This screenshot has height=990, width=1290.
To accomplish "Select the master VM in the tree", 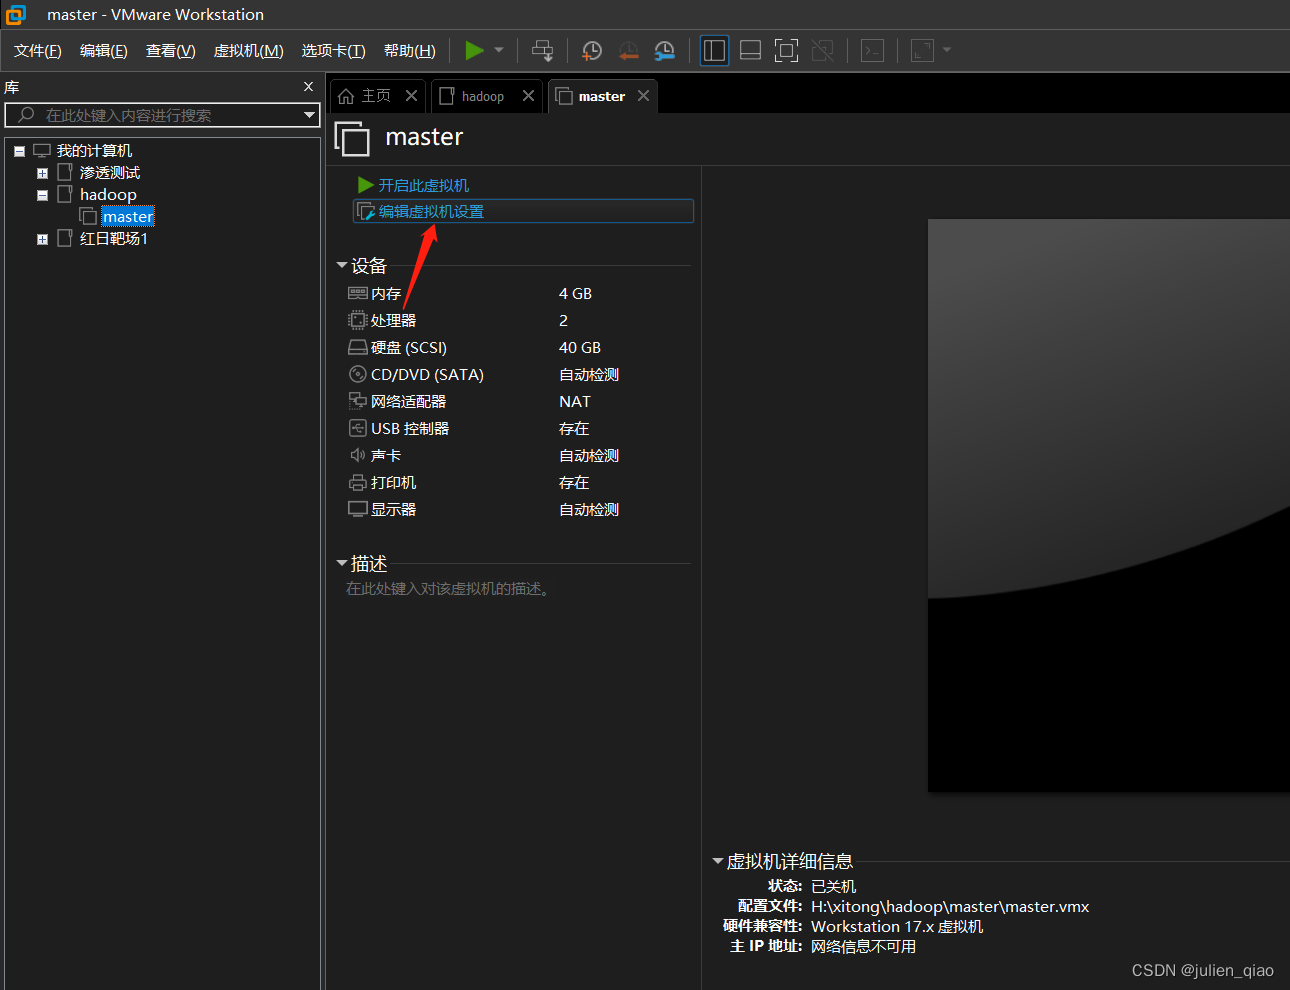I will (x=128, y=217).
